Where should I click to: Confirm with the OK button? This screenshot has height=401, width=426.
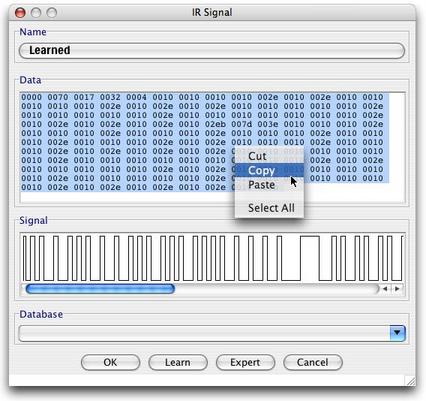point(110,362)
